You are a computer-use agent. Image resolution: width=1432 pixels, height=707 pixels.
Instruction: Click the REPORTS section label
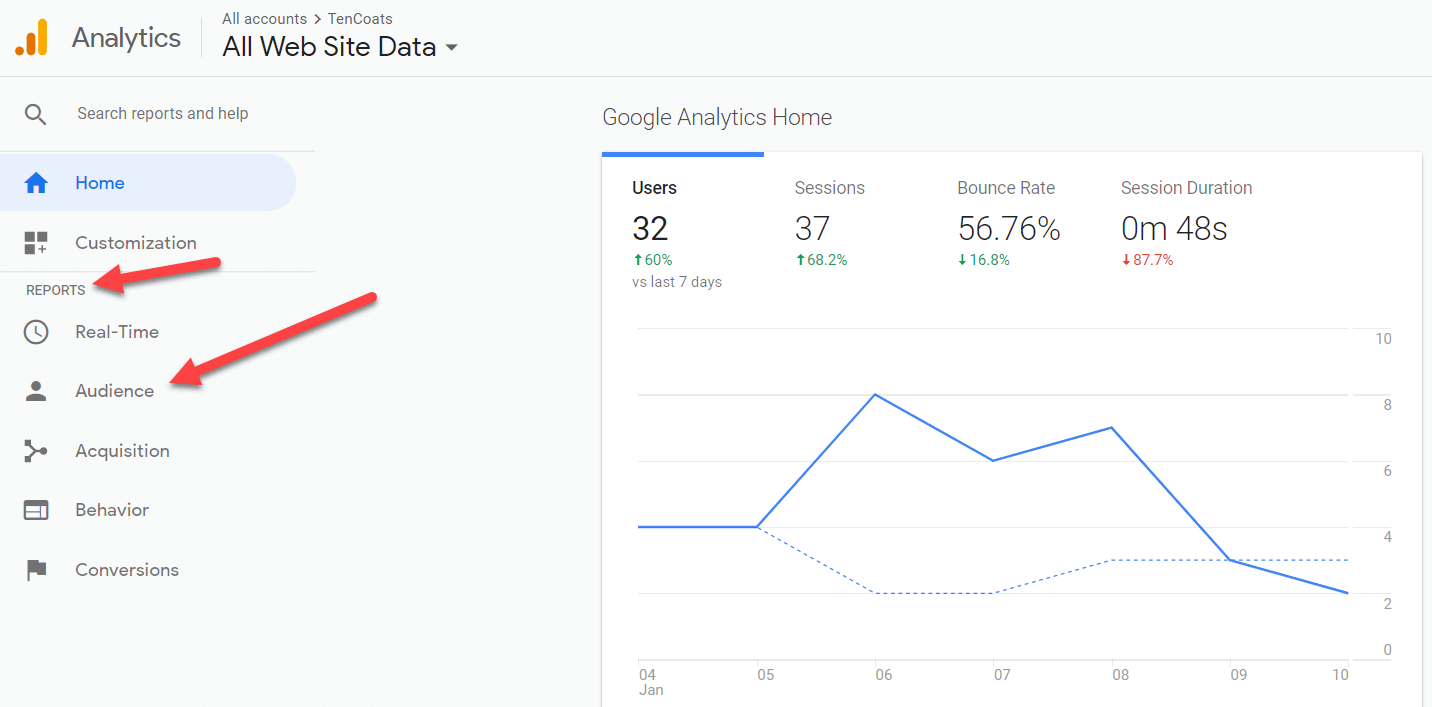pos(56,290)
